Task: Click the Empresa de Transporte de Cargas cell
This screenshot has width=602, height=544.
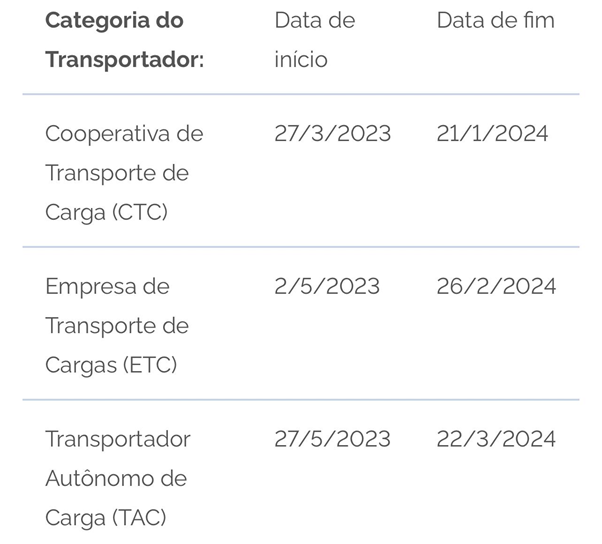Action: coord(116,326)
